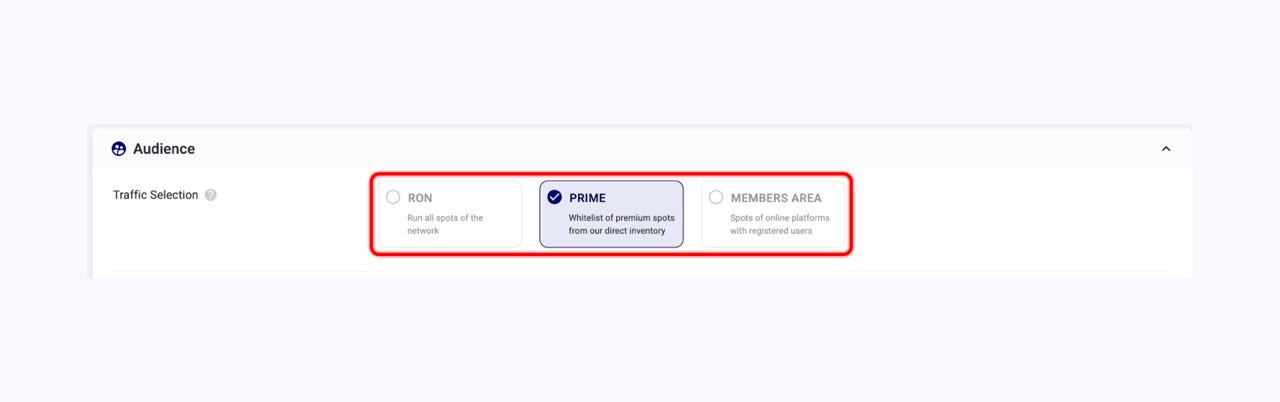
Task: Click 'from our direct inventory' text line
Action: [617, 231]
